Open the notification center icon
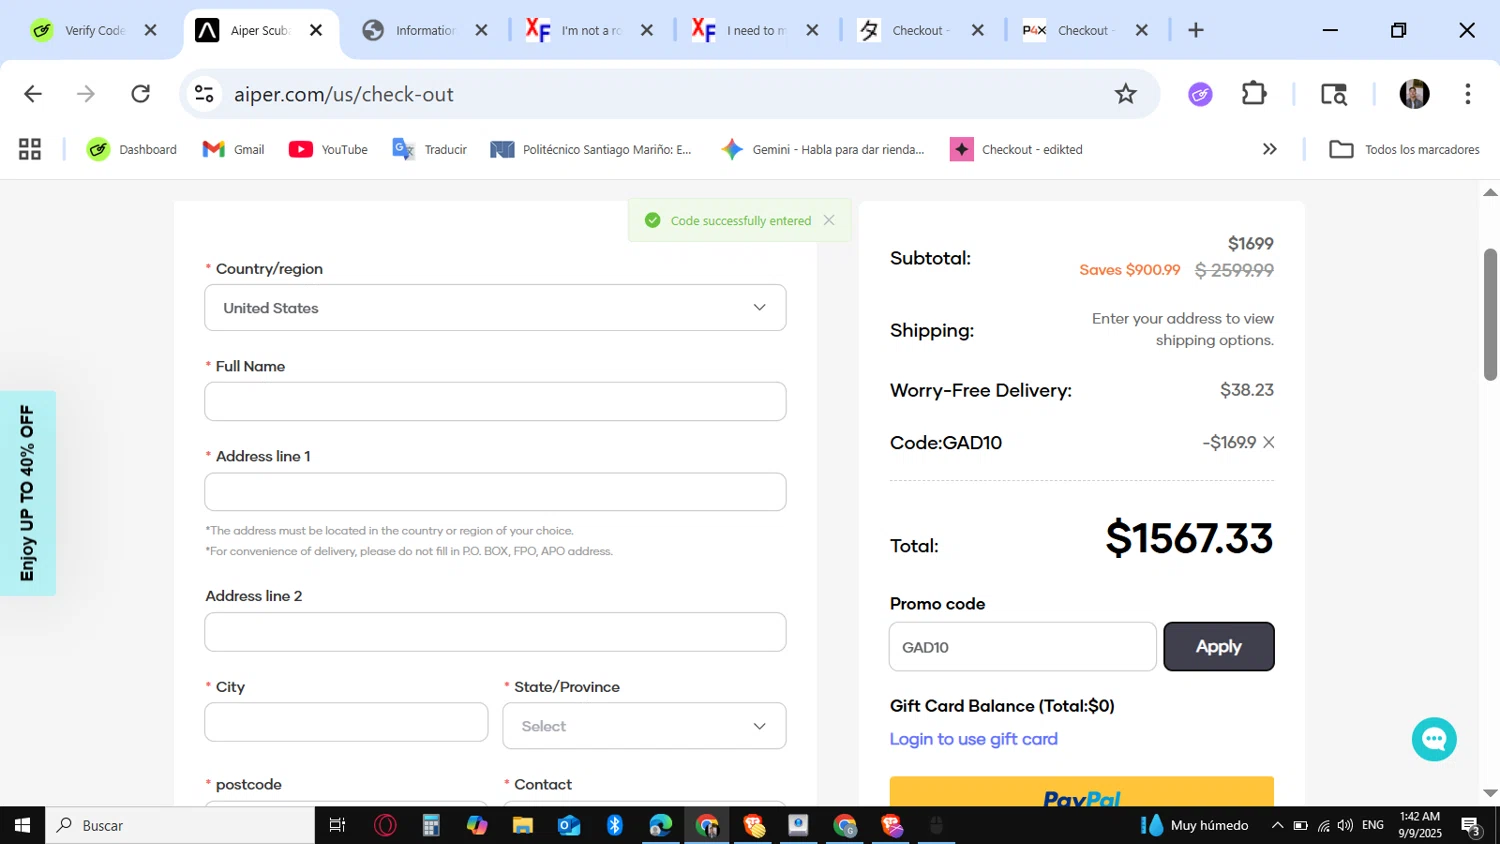The height and width of the screenshot is (844, 1500). pos(1471,825)
